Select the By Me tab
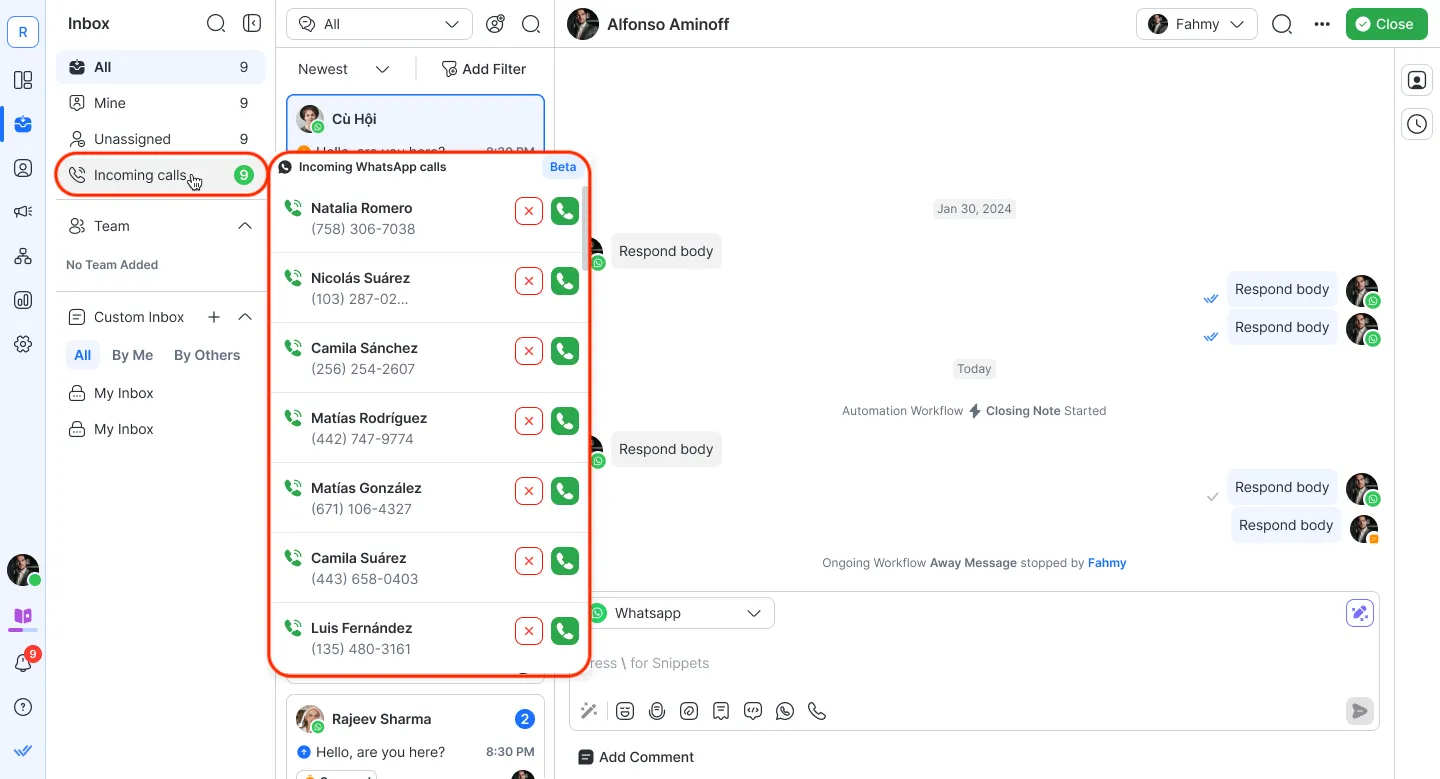 [x=132, y=355]
